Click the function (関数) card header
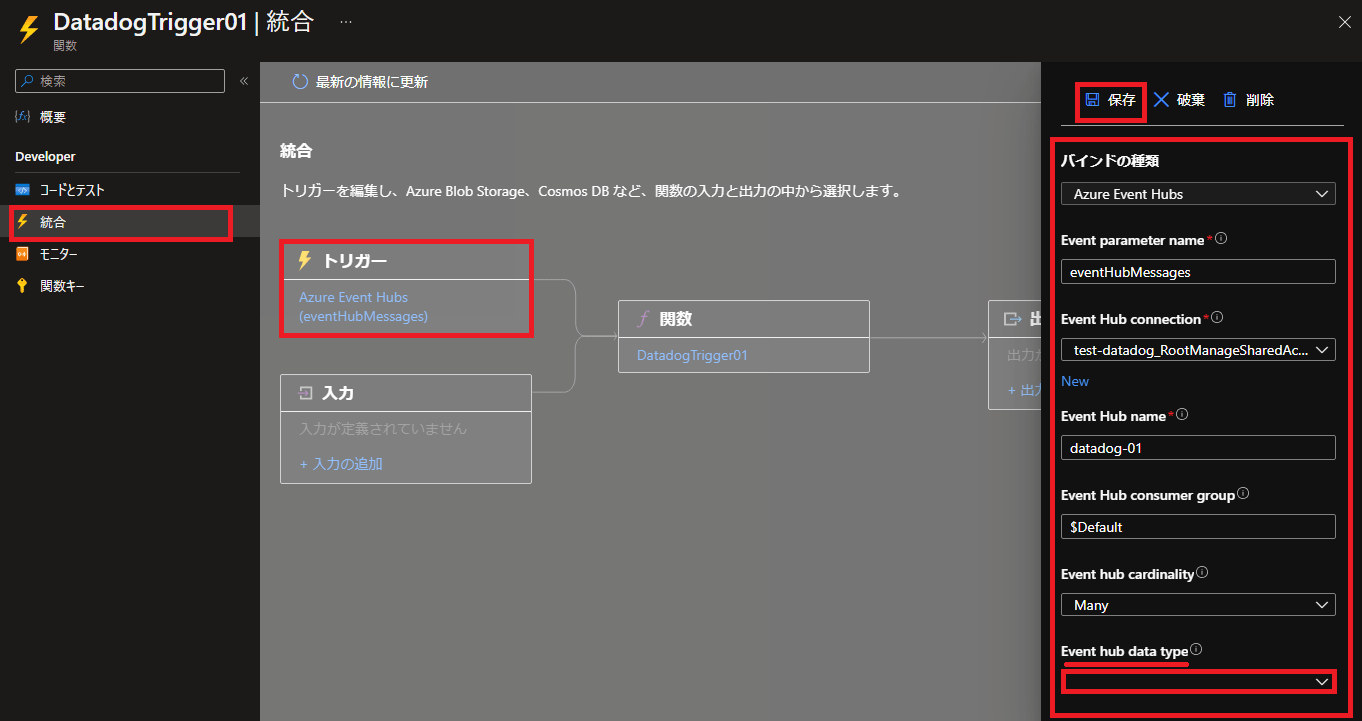The width and height of the screenshot is (1362, 721). pos(743,319)
